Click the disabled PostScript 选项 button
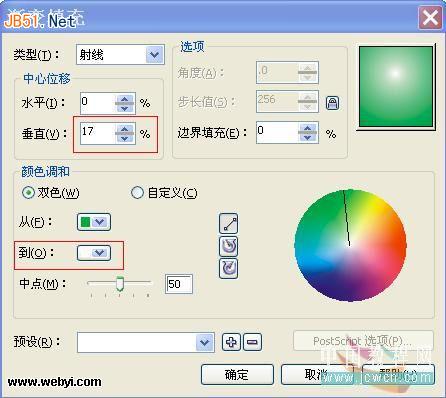 click(x=363, y=341)
